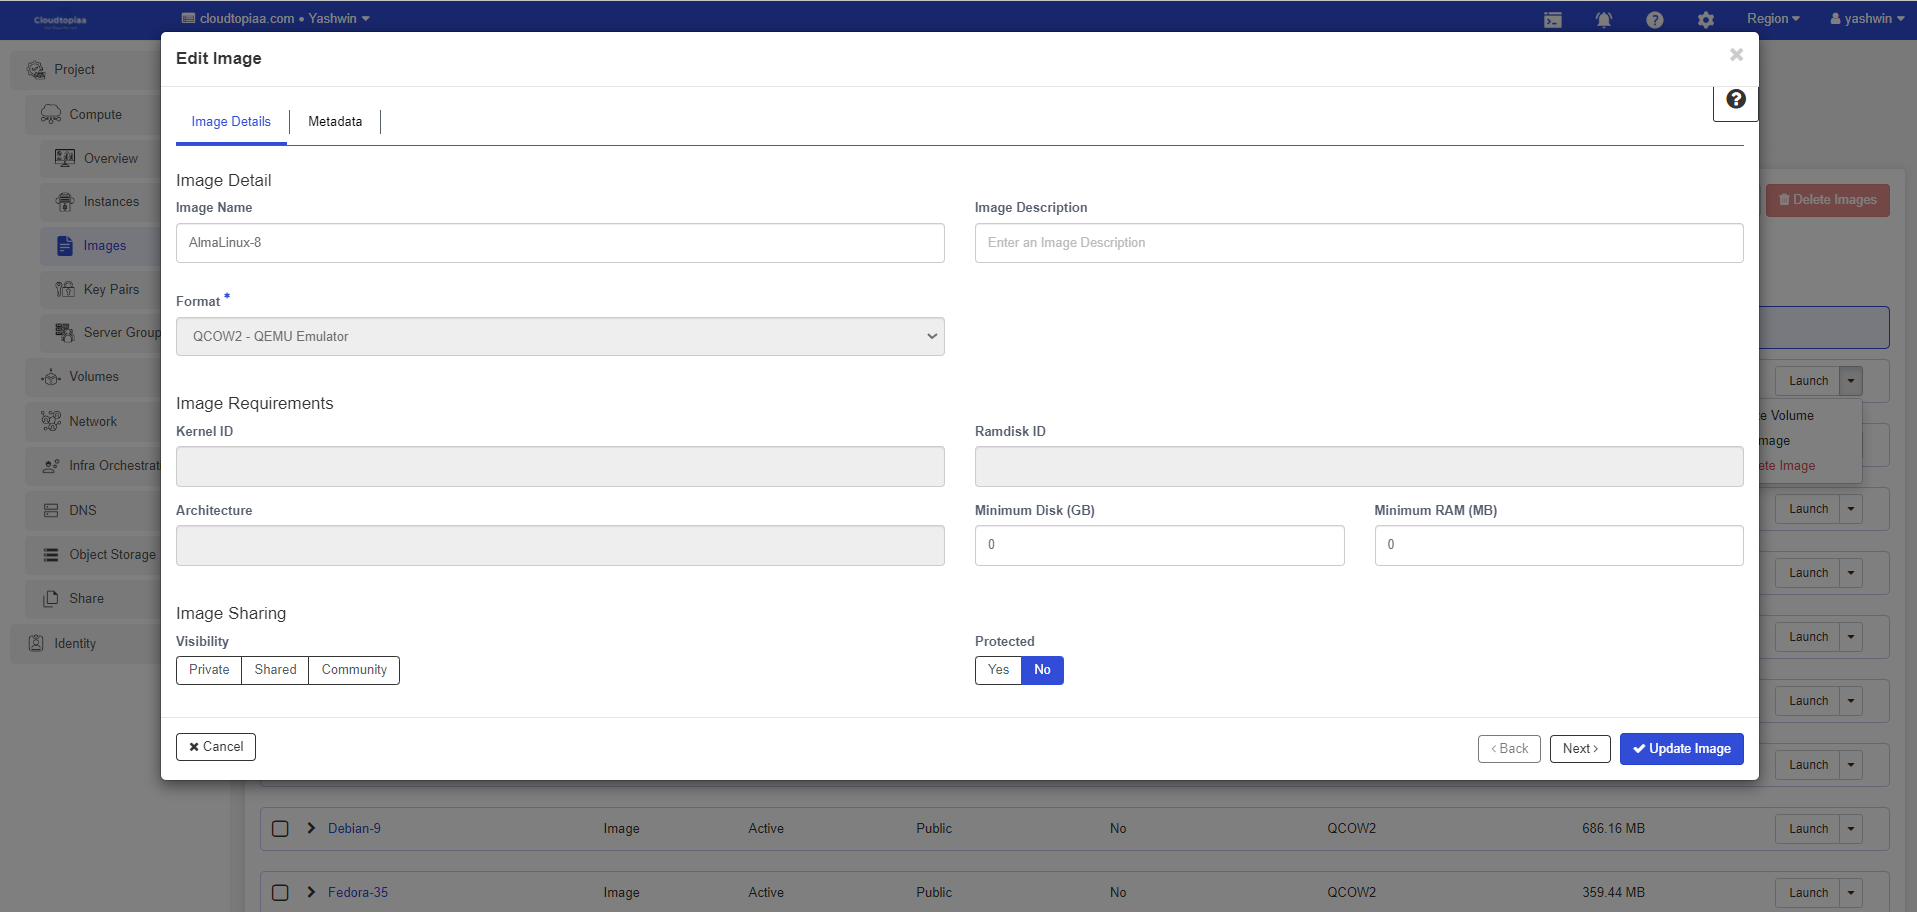Open the Region dropdown menu

1772,19
